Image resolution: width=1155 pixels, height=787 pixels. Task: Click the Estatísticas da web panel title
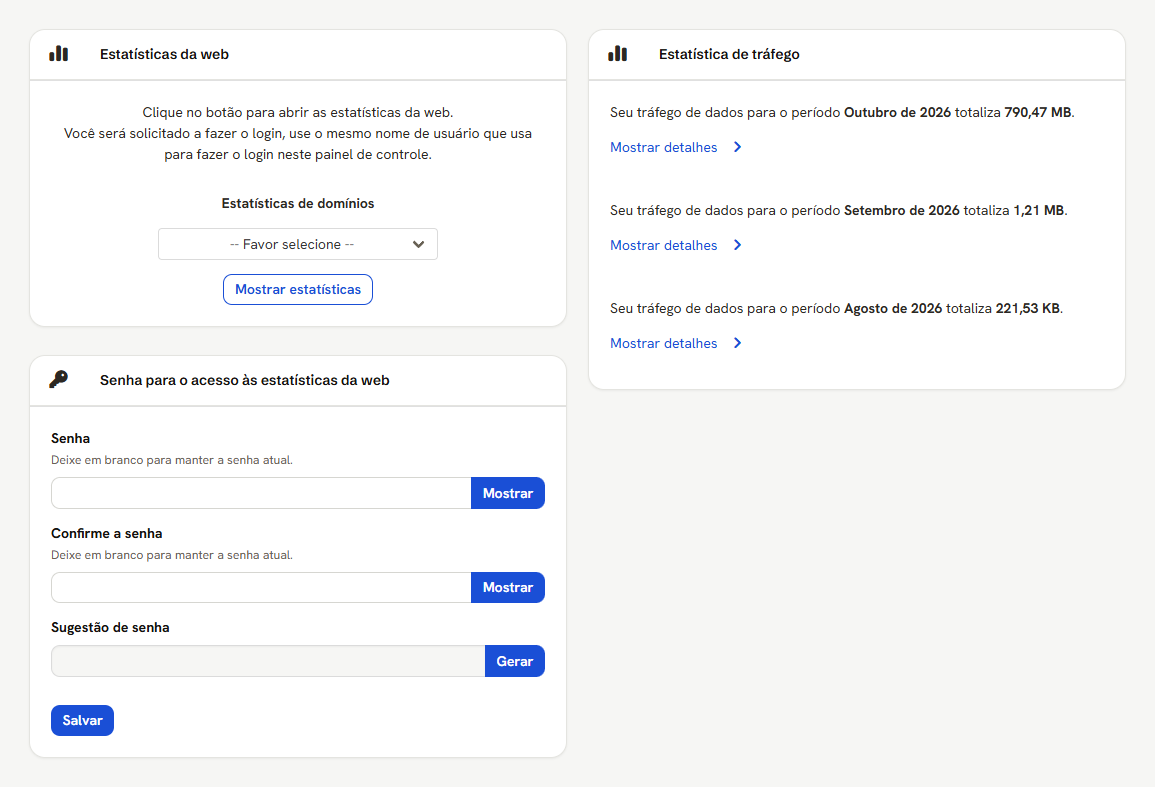tap(164, 54)
